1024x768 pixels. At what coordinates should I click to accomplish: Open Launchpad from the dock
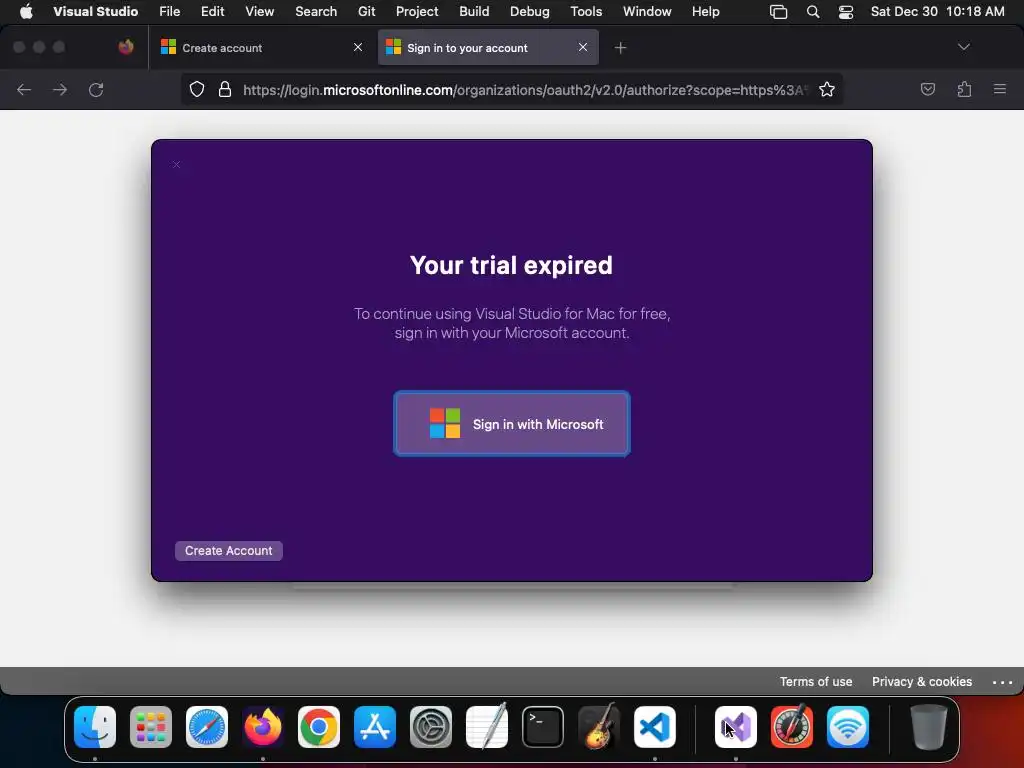(151, 727)
